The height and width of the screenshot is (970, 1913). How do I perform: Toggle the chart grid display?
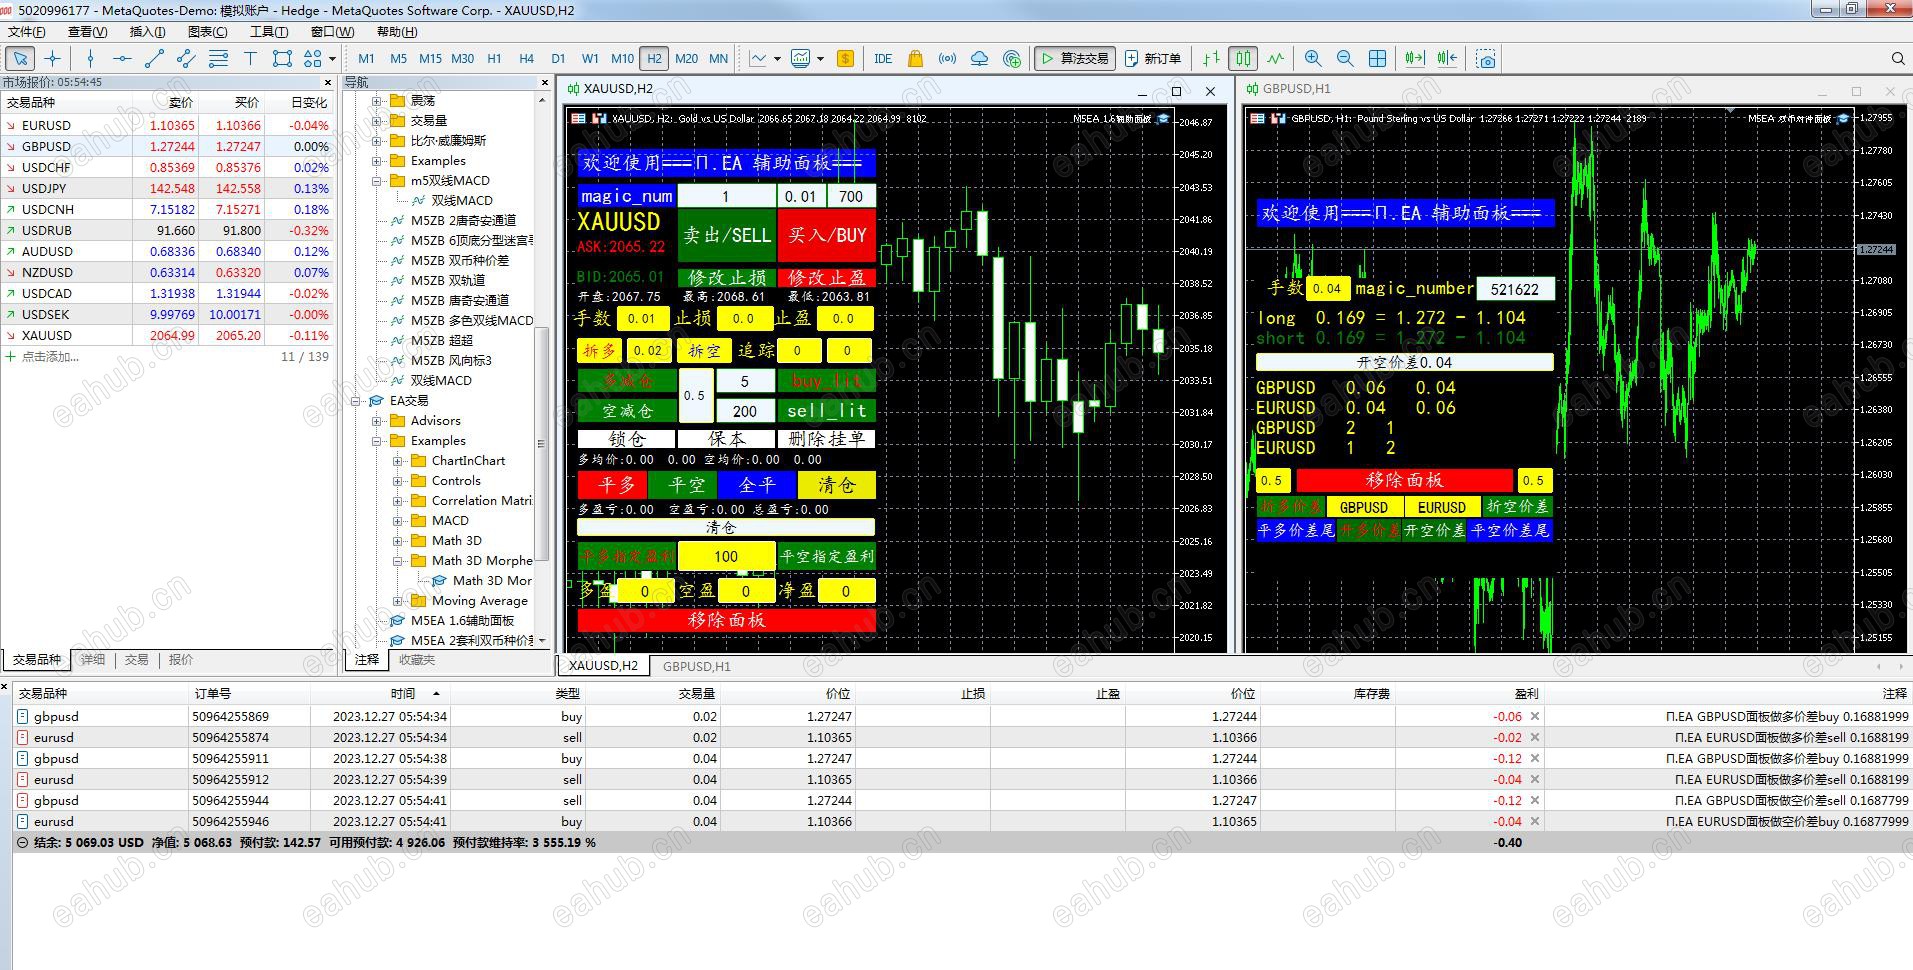point(1377,59)
